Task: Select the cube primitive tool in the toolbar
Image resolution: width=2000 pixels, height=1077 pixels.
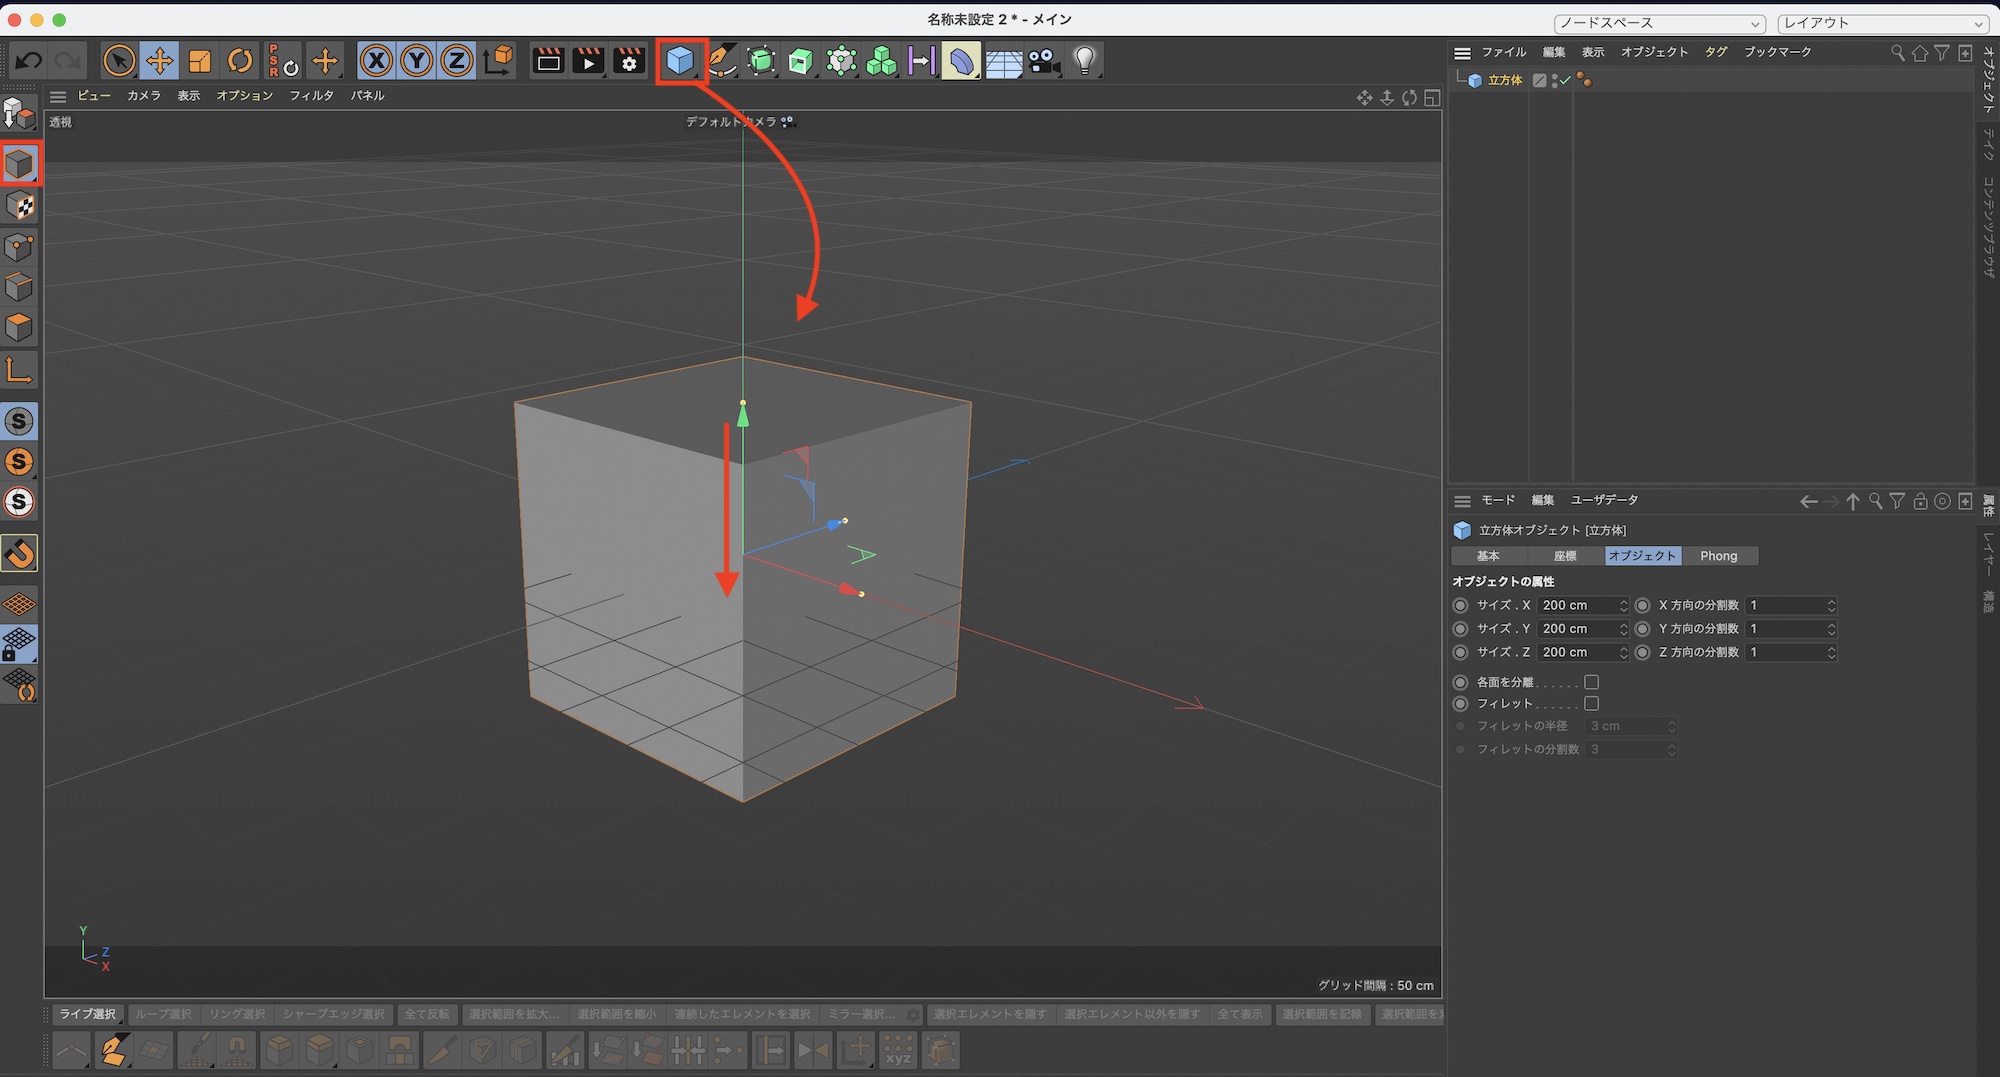Action: tap(680, 60)
